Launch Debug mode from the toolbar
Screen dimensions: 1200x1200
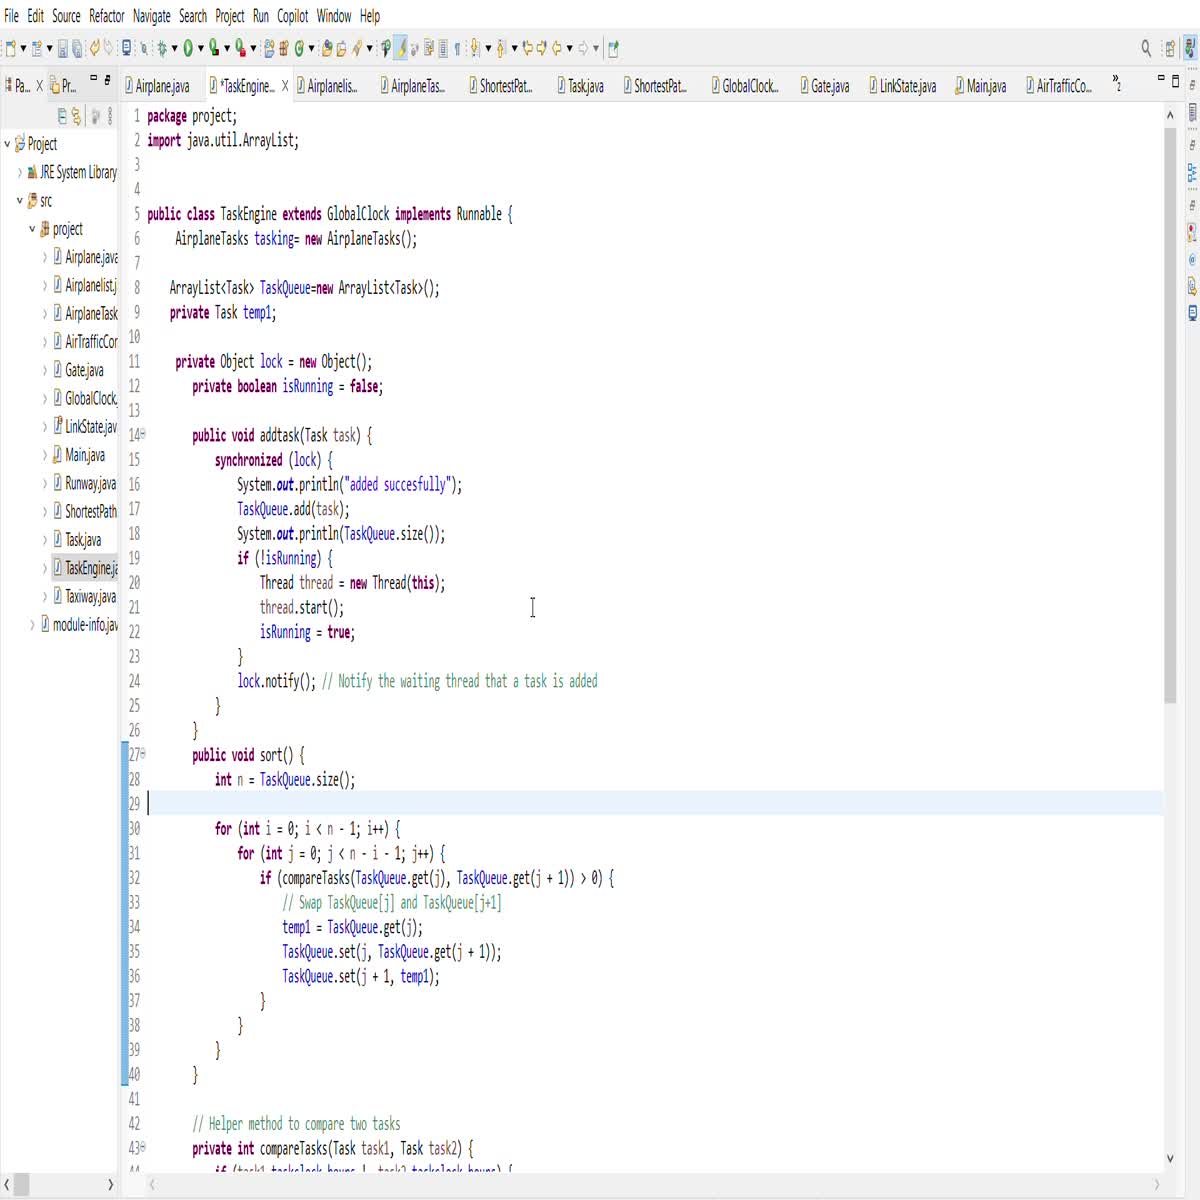pos(163,47)
